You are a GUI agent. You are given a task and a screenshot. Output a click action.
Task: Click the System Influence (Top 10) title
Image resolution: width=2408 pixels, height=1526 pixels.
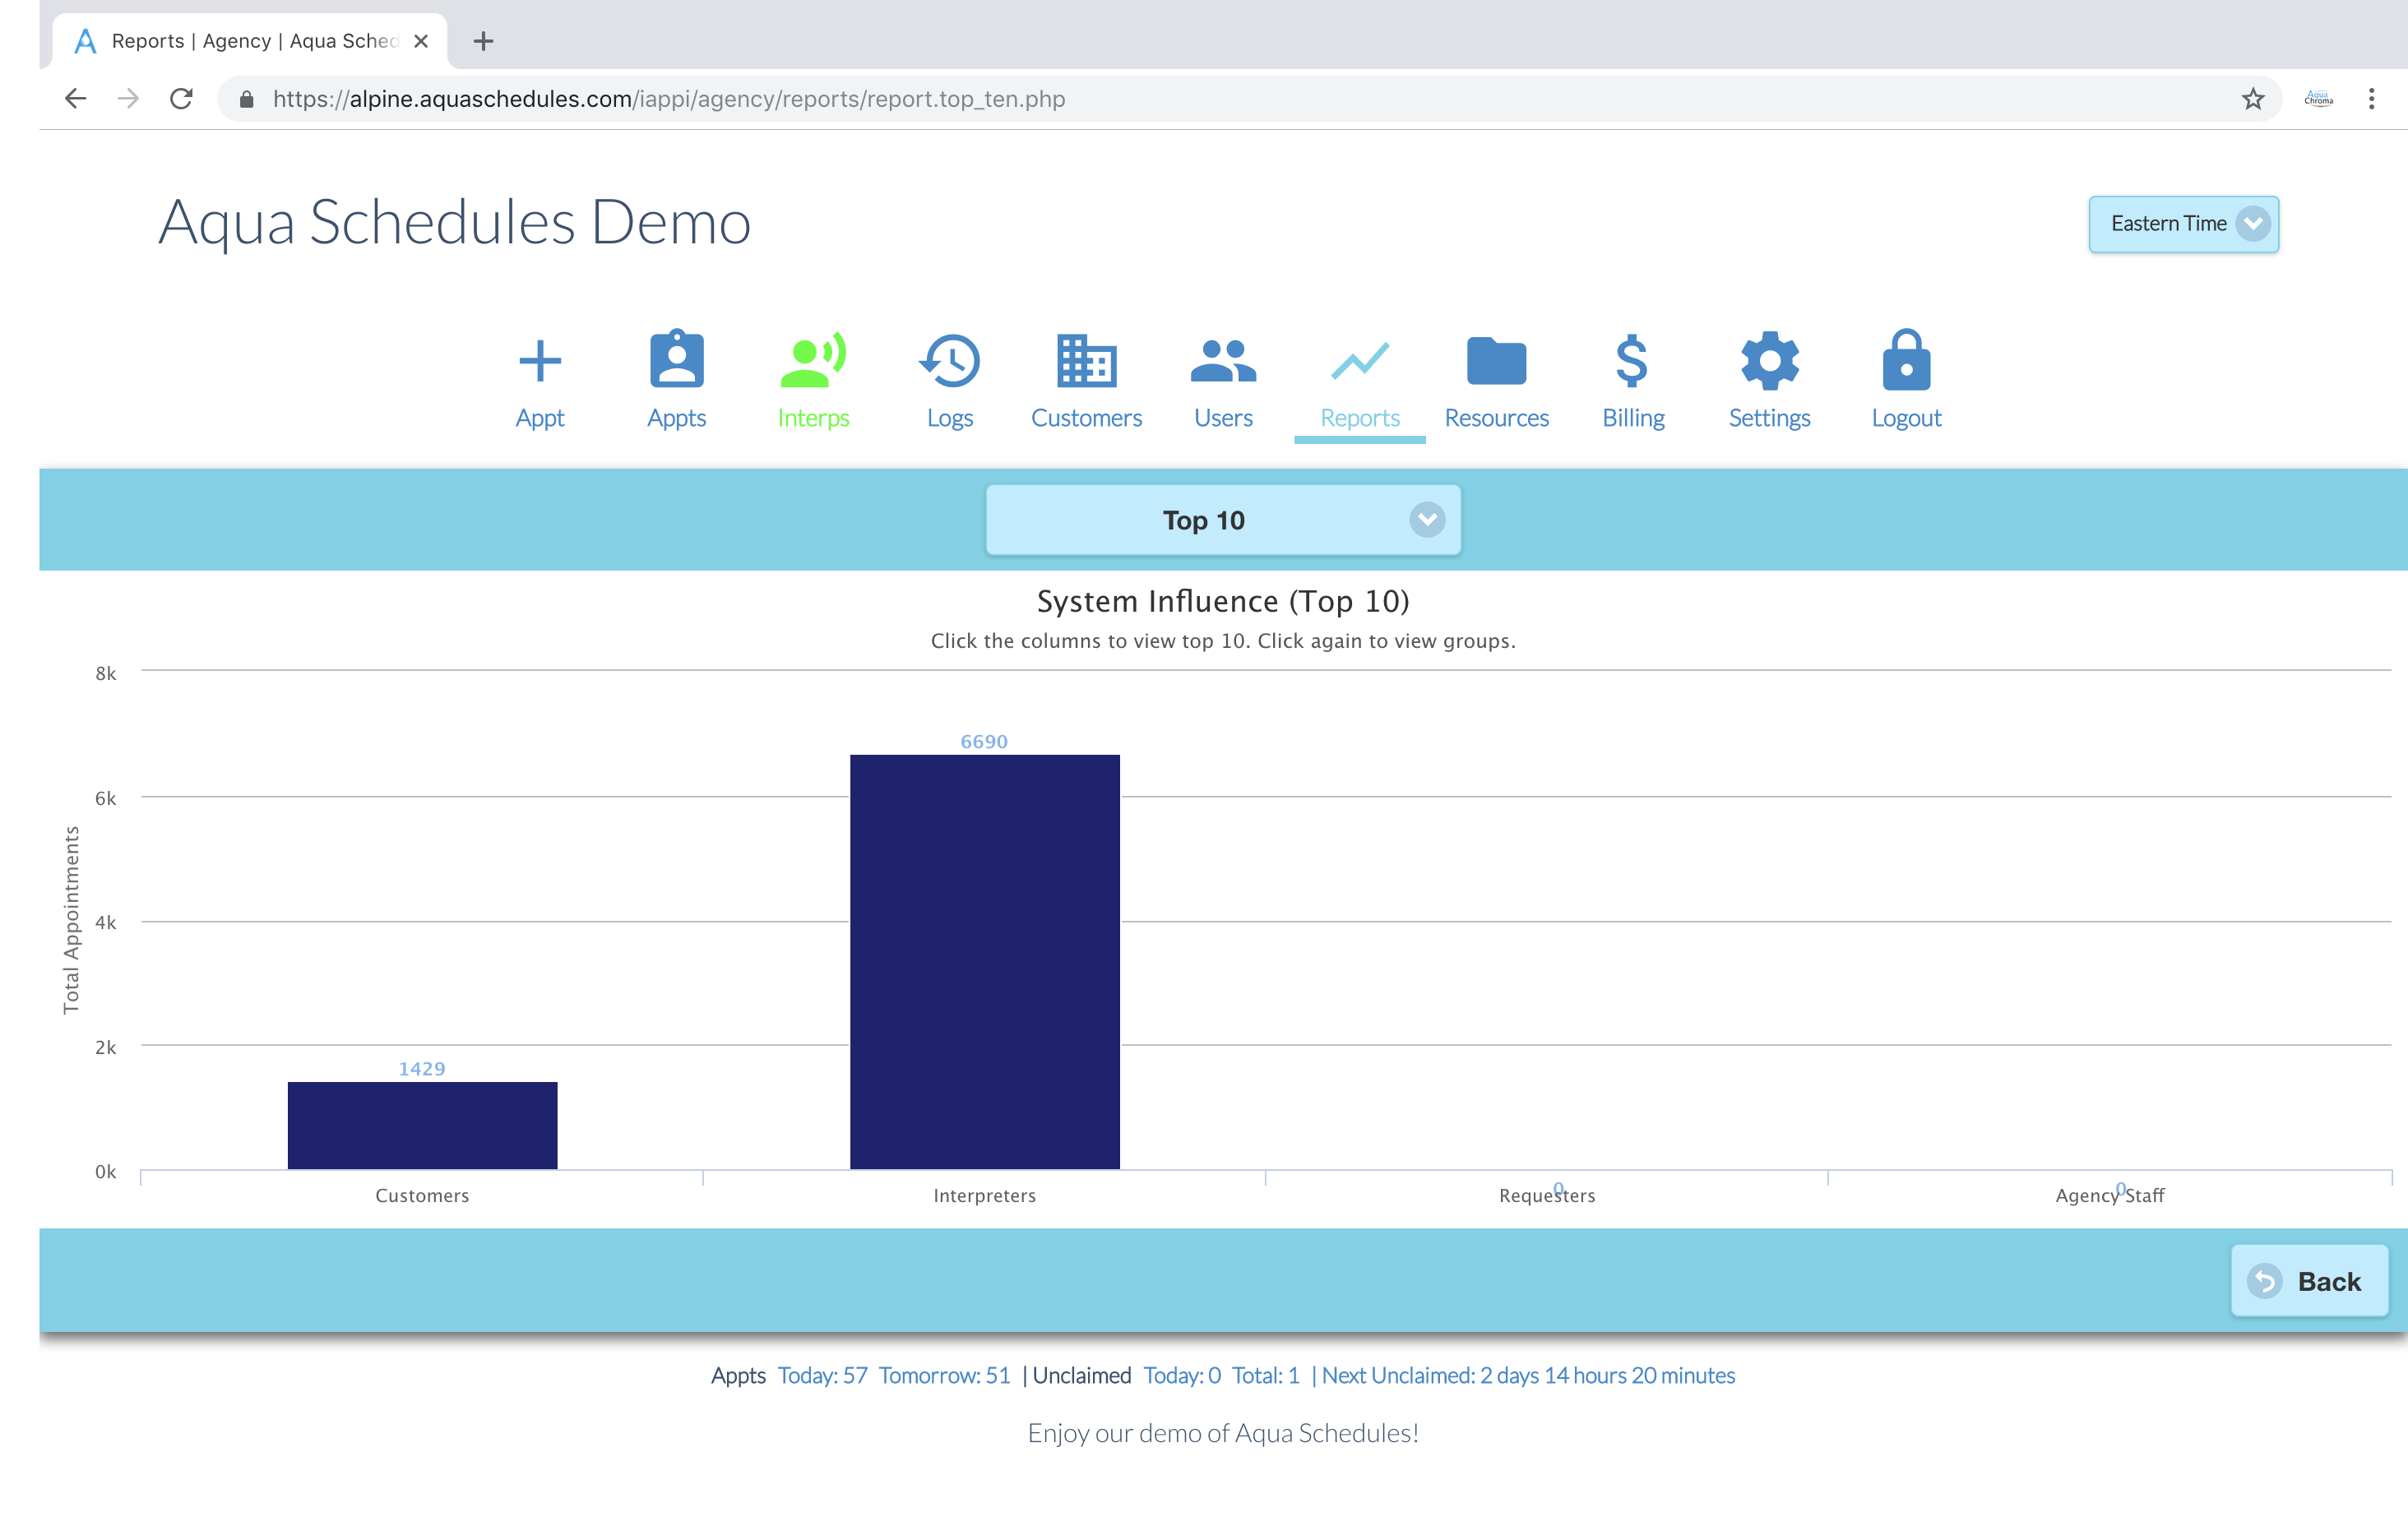coord(1223,601)
